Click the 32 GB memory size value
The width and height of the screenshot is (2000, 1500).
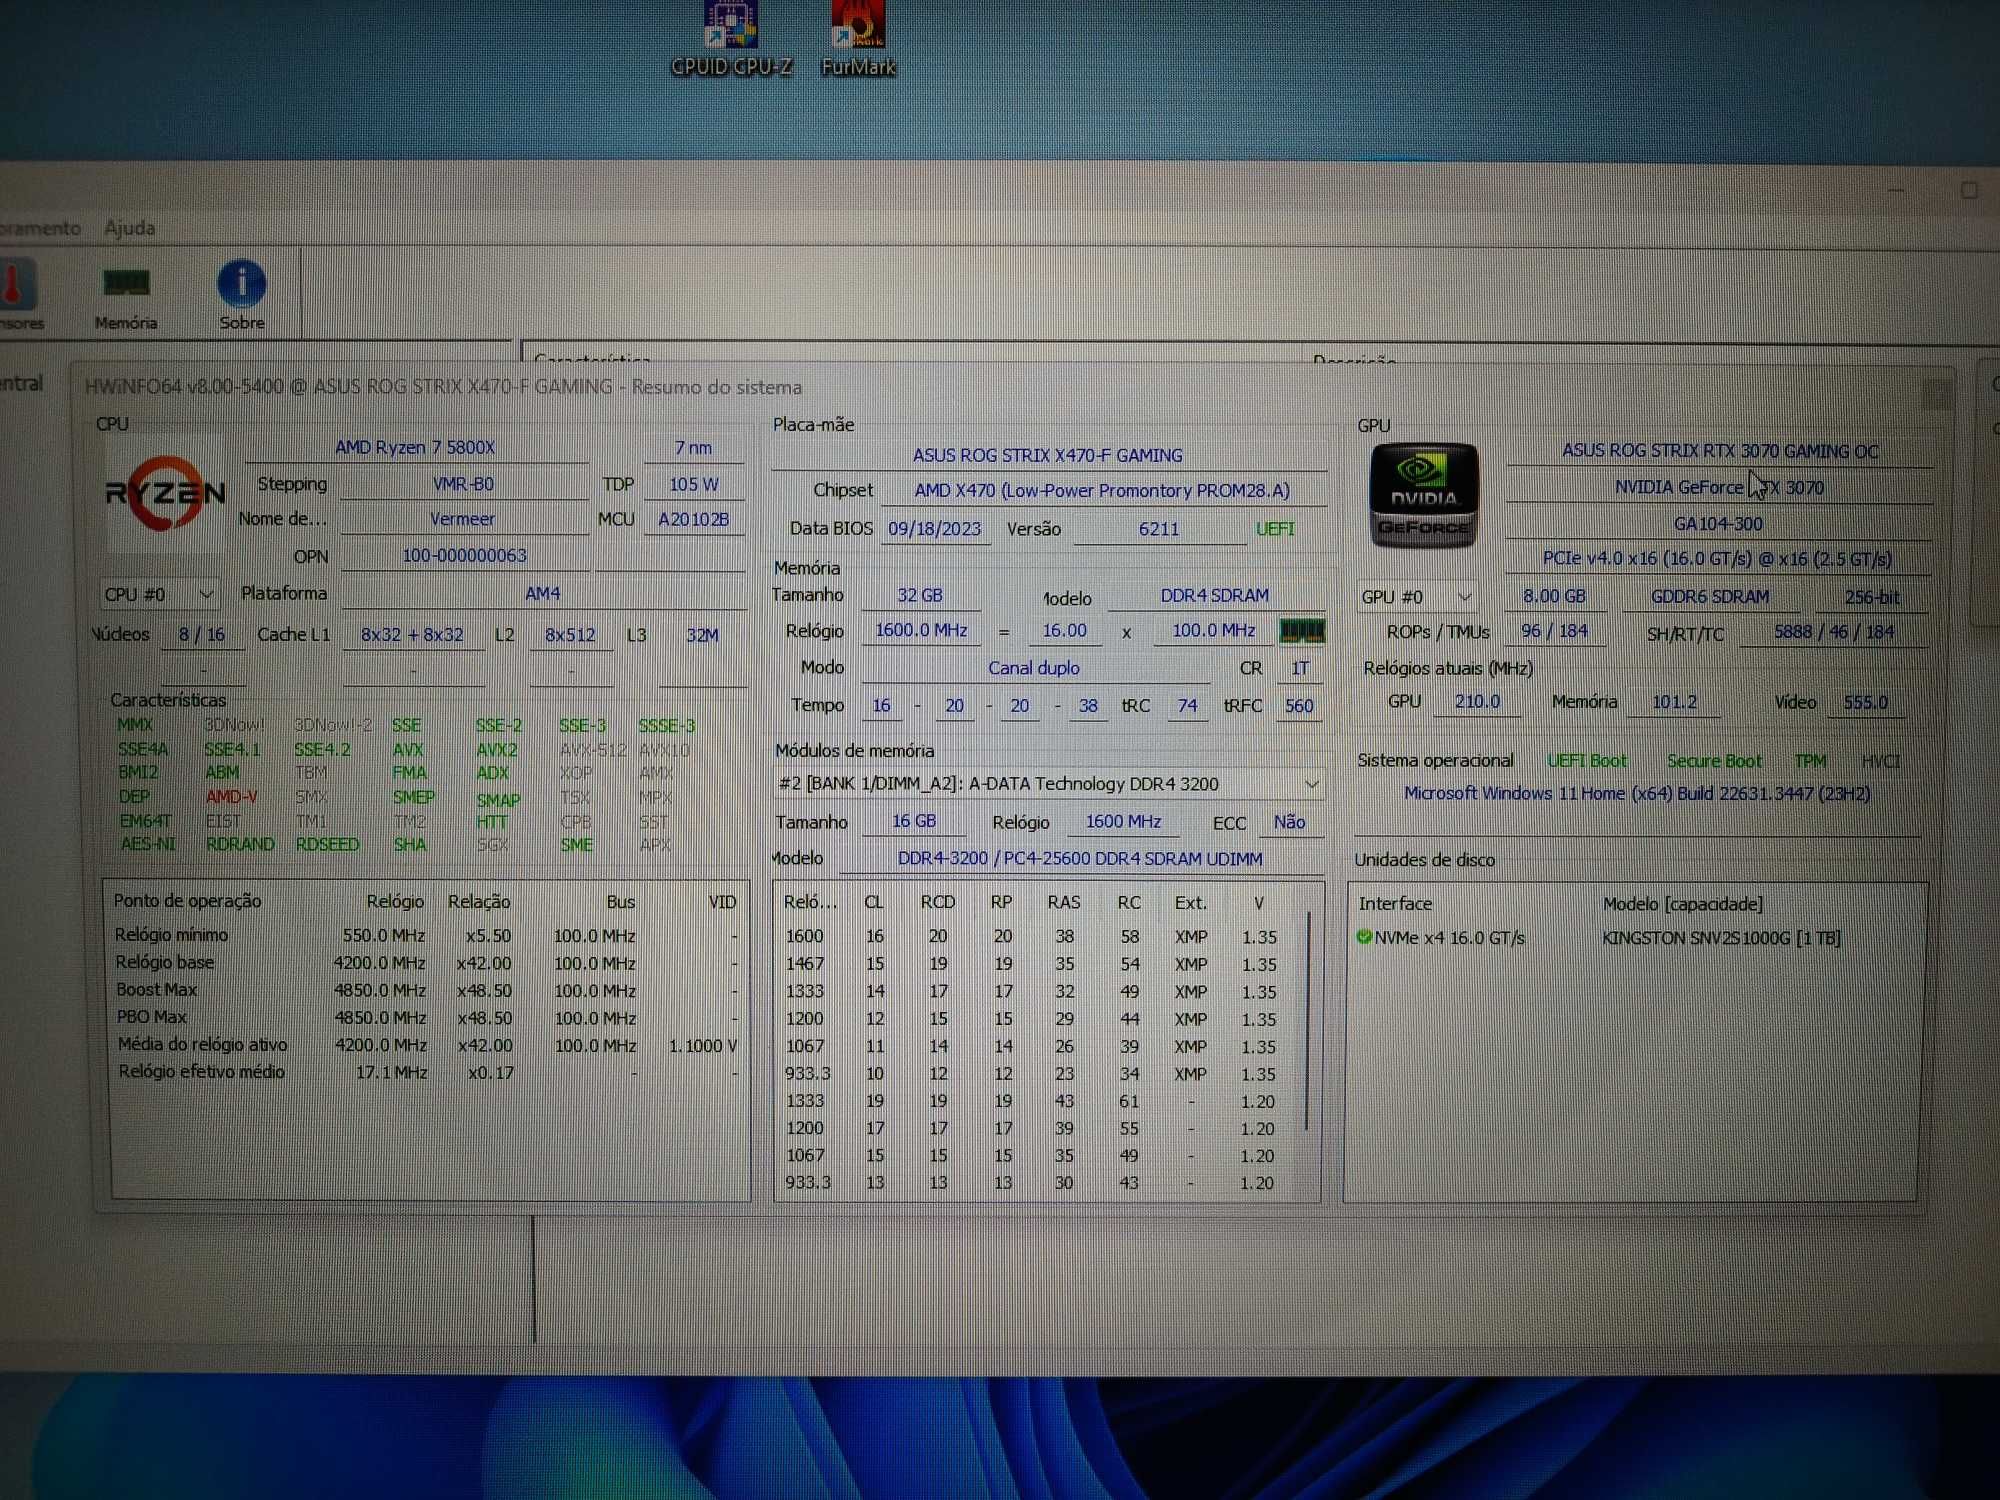pyautogui.click(x=920, y=596)
